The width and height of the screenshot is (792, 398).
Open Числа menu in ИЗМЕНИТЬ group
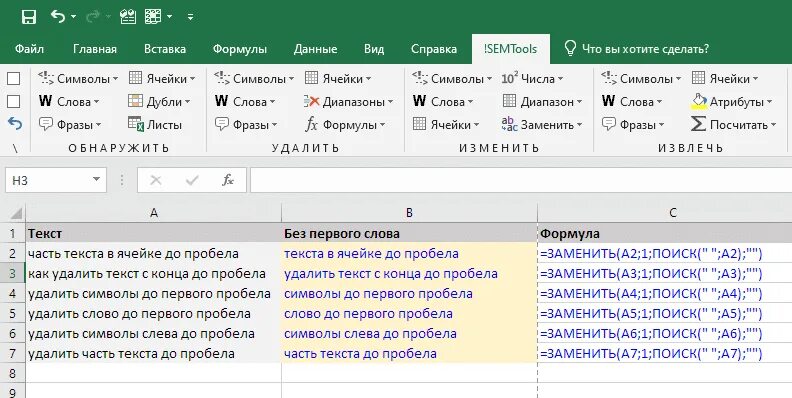(532, 78)
